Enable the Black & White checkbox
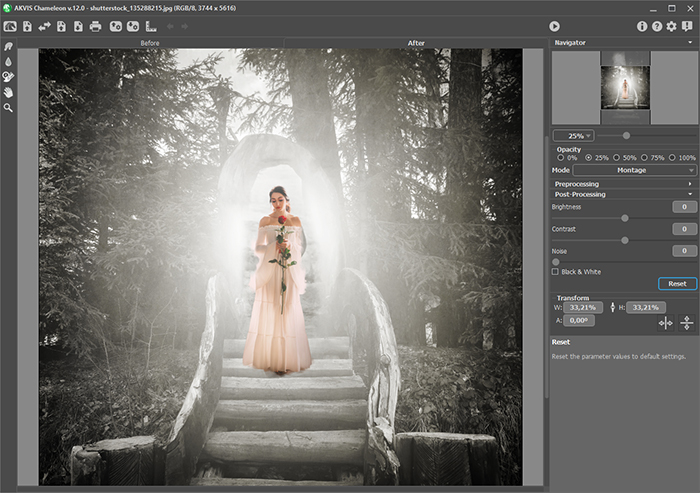700x493 pixels. [x=555, y=272]
